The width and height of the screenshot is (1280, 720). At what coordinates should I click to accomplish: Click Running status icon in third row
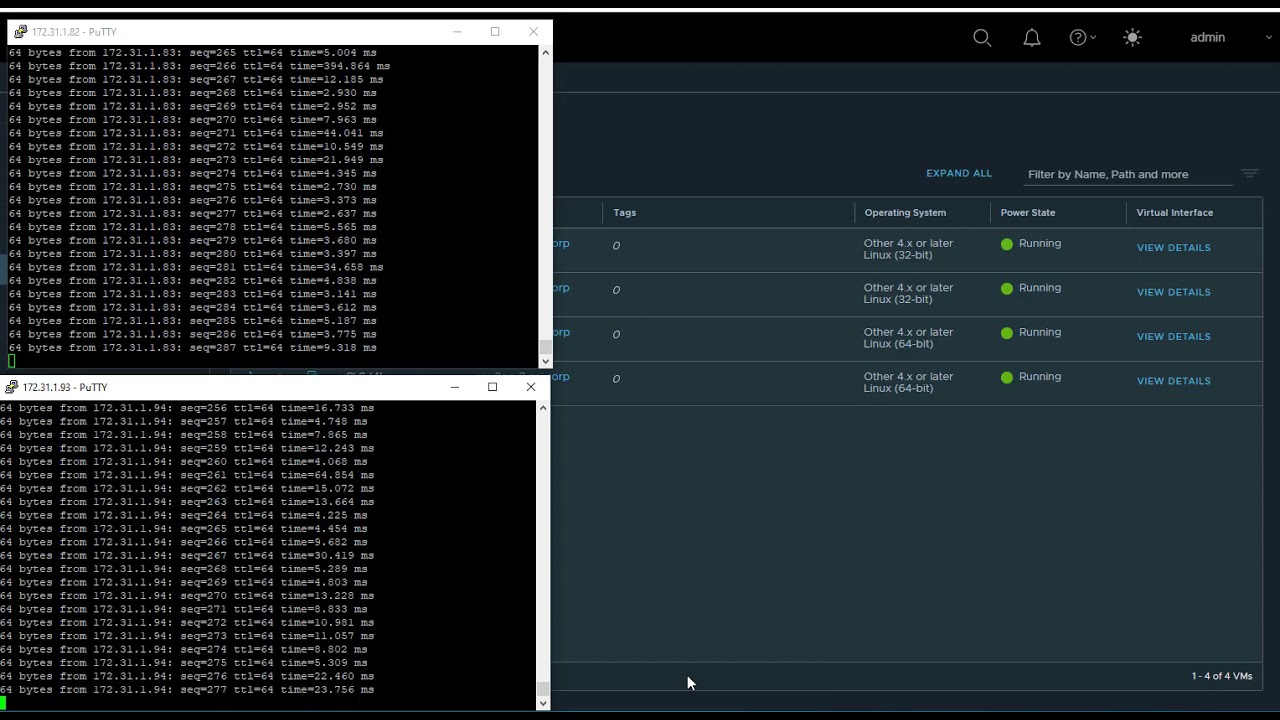(x=1007, y=333)
